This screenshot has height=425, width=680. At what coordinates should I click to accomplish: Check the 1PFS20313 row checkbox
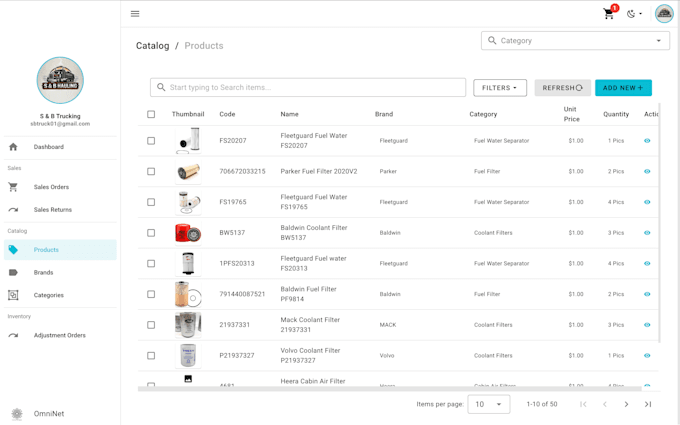click(x=151, y=263)
